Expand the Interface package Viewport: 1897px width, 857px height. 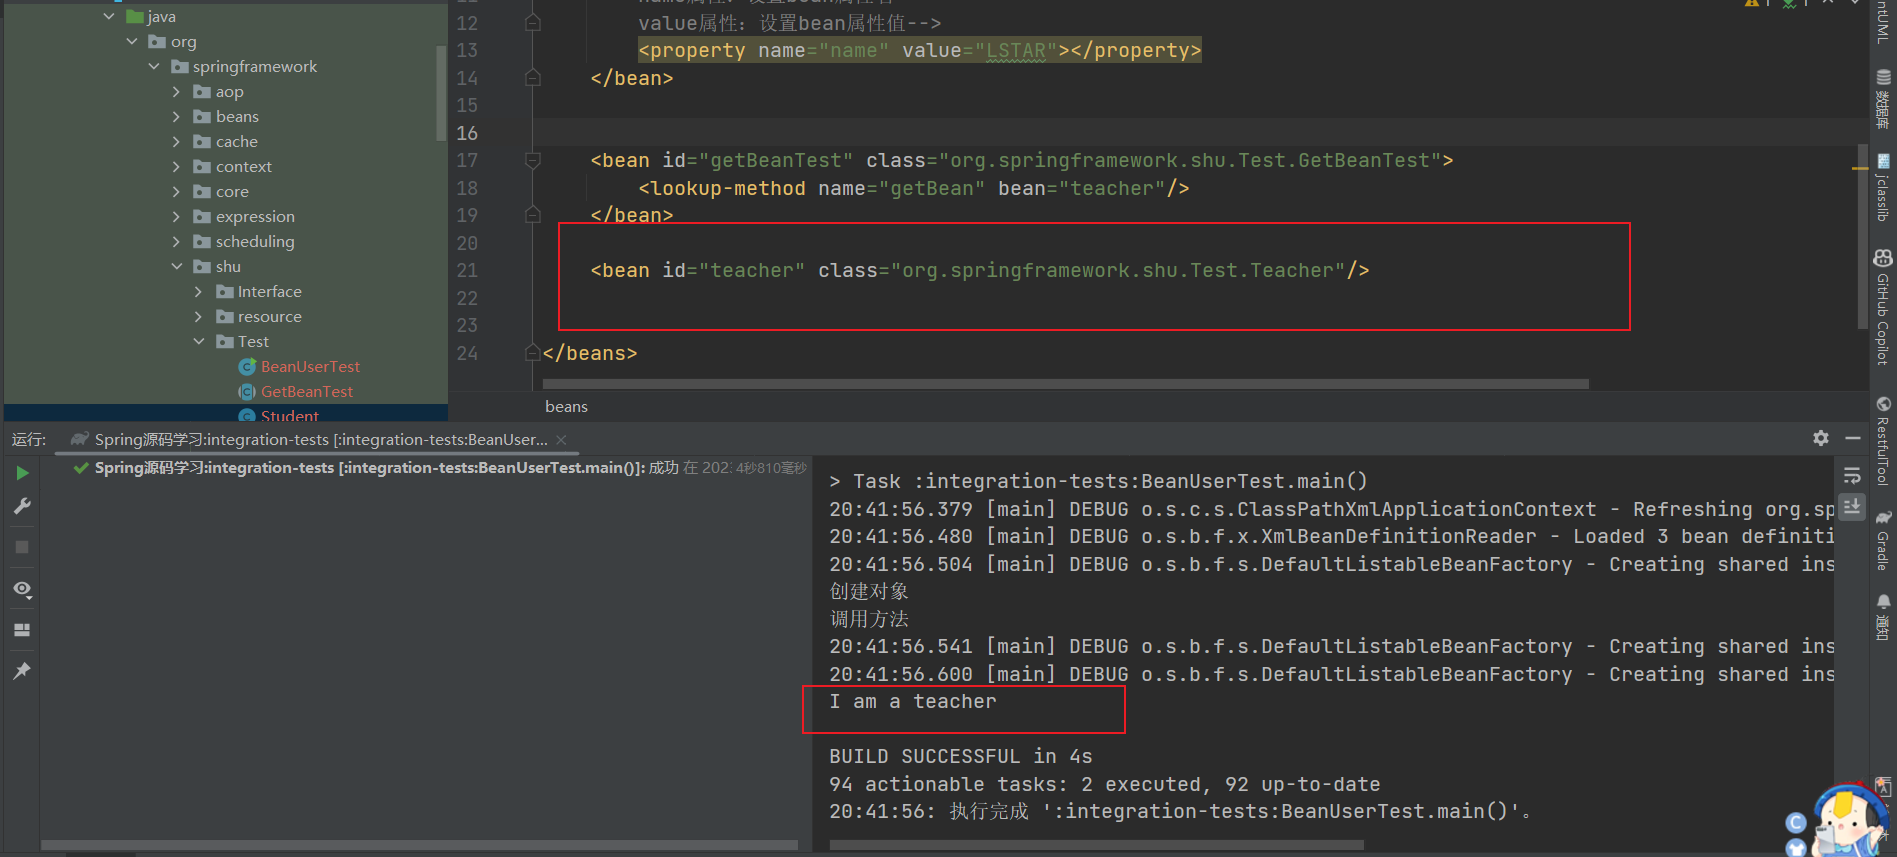point(198,291)
